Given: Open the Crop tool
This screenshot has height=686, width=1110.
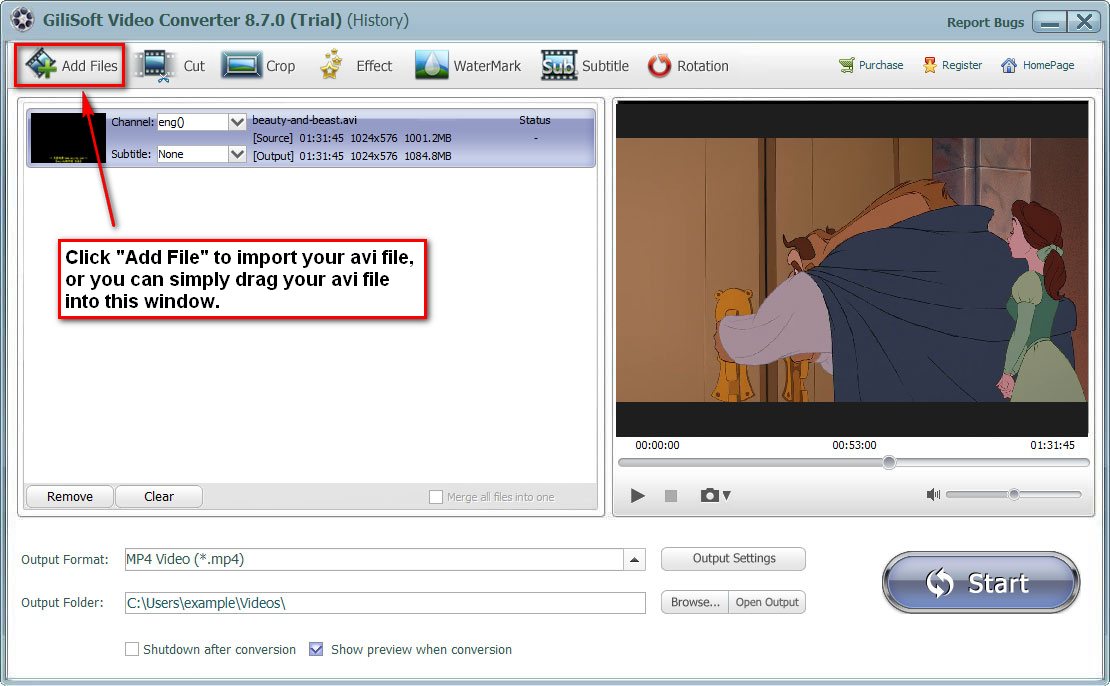Looking at the screenshot, I should pyautogui.click(x=258, y=66).
